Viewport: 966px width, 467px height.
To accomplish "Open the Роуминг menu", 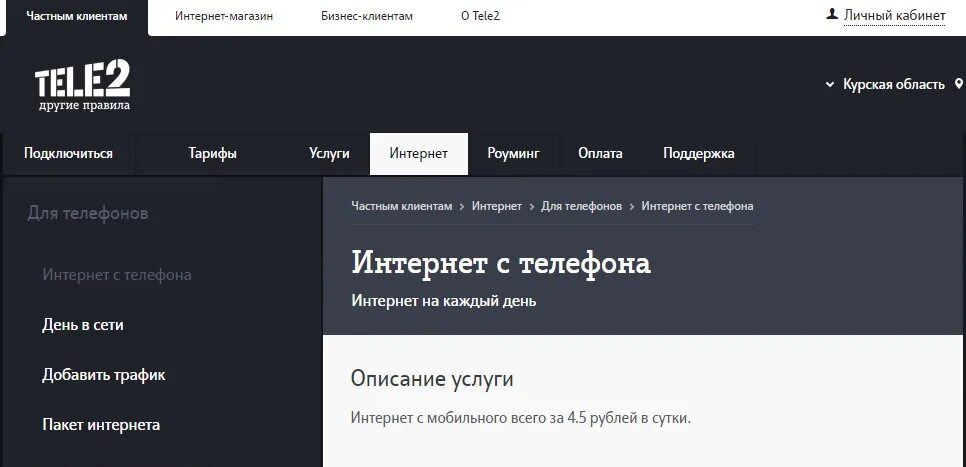I will tap(513, 153).
